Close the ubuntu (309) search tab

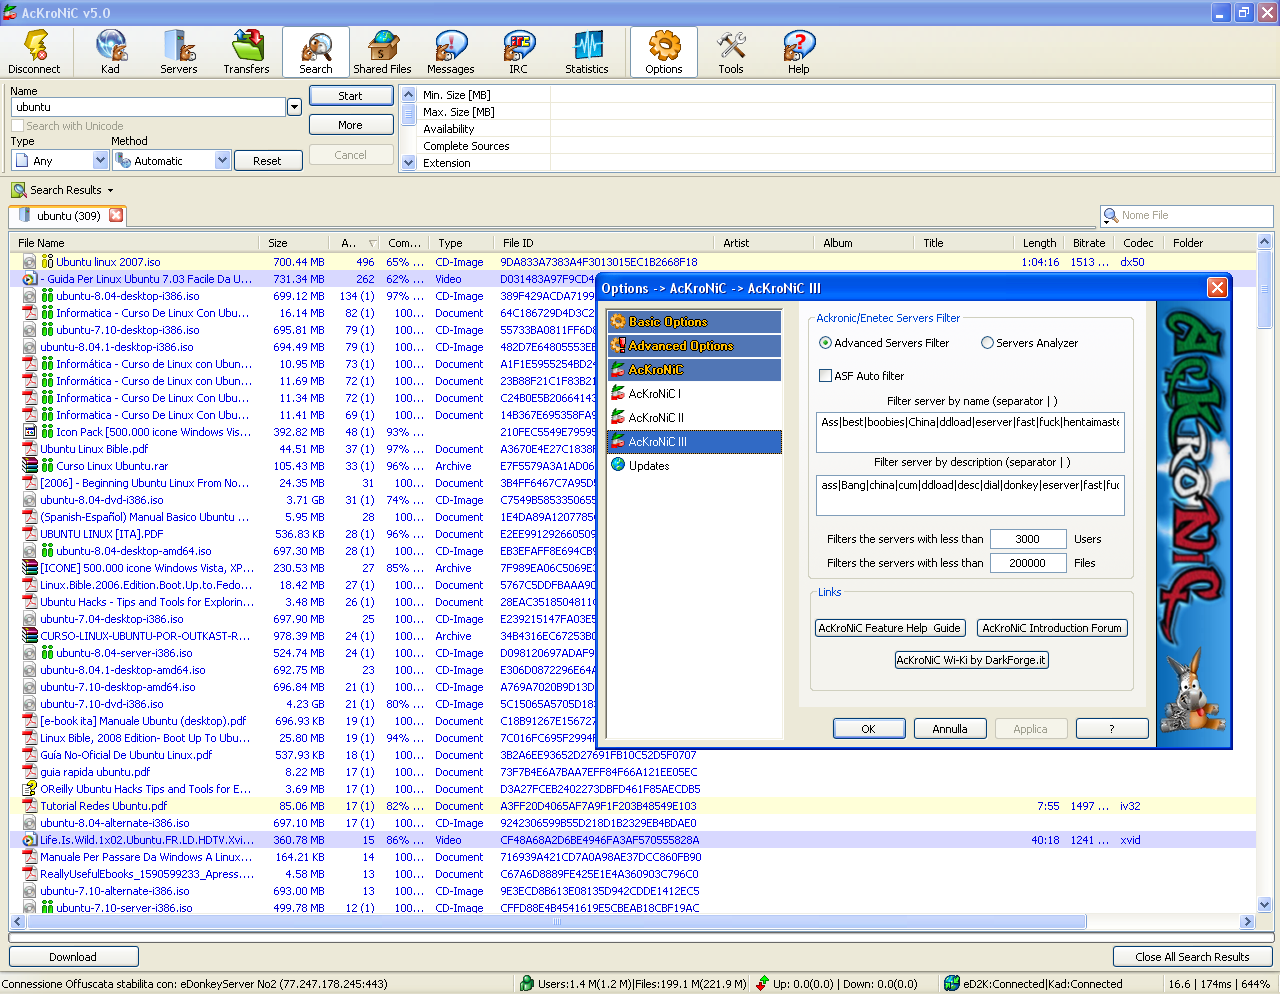coord(116,215)
